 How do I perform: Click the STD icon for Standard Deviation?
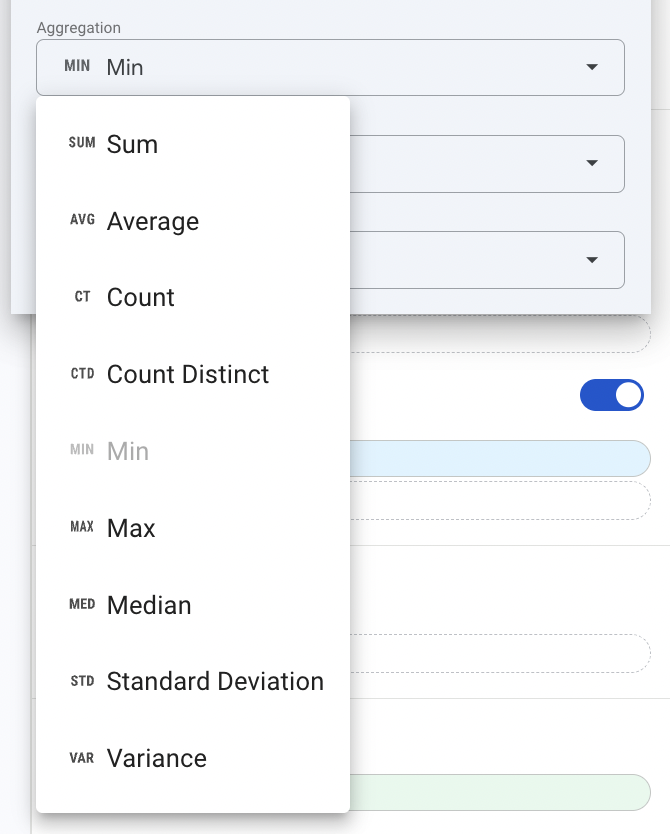click(81, 681)
